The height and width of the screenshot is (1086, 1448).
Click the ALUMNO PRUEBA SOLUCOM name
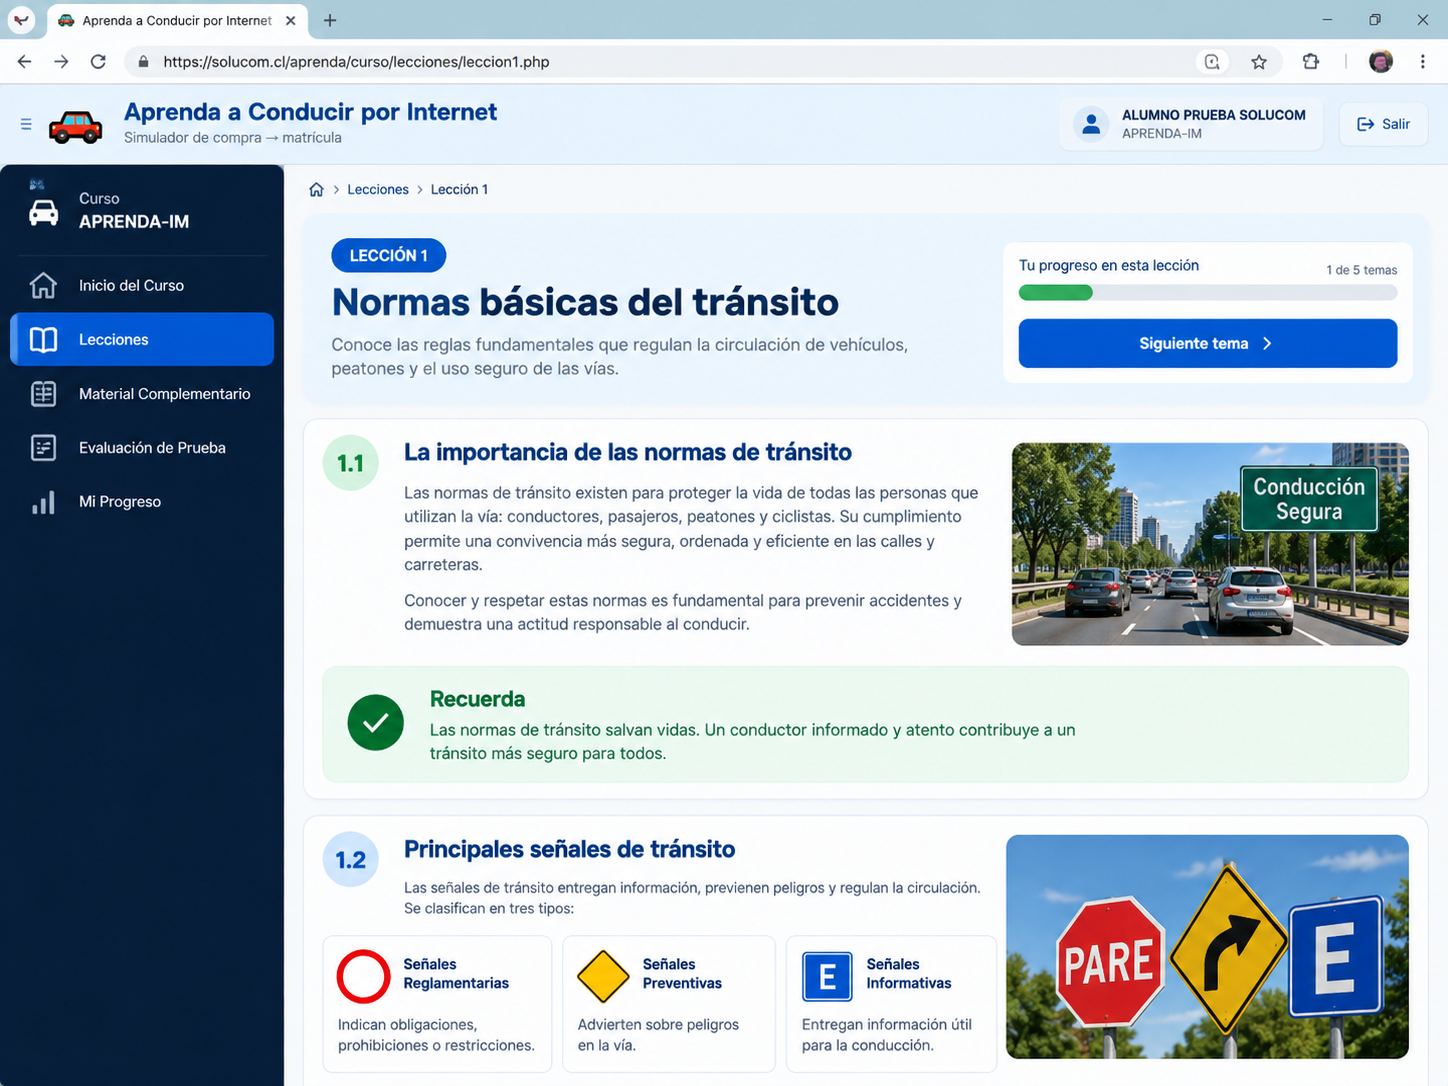tap(1214, 115)
